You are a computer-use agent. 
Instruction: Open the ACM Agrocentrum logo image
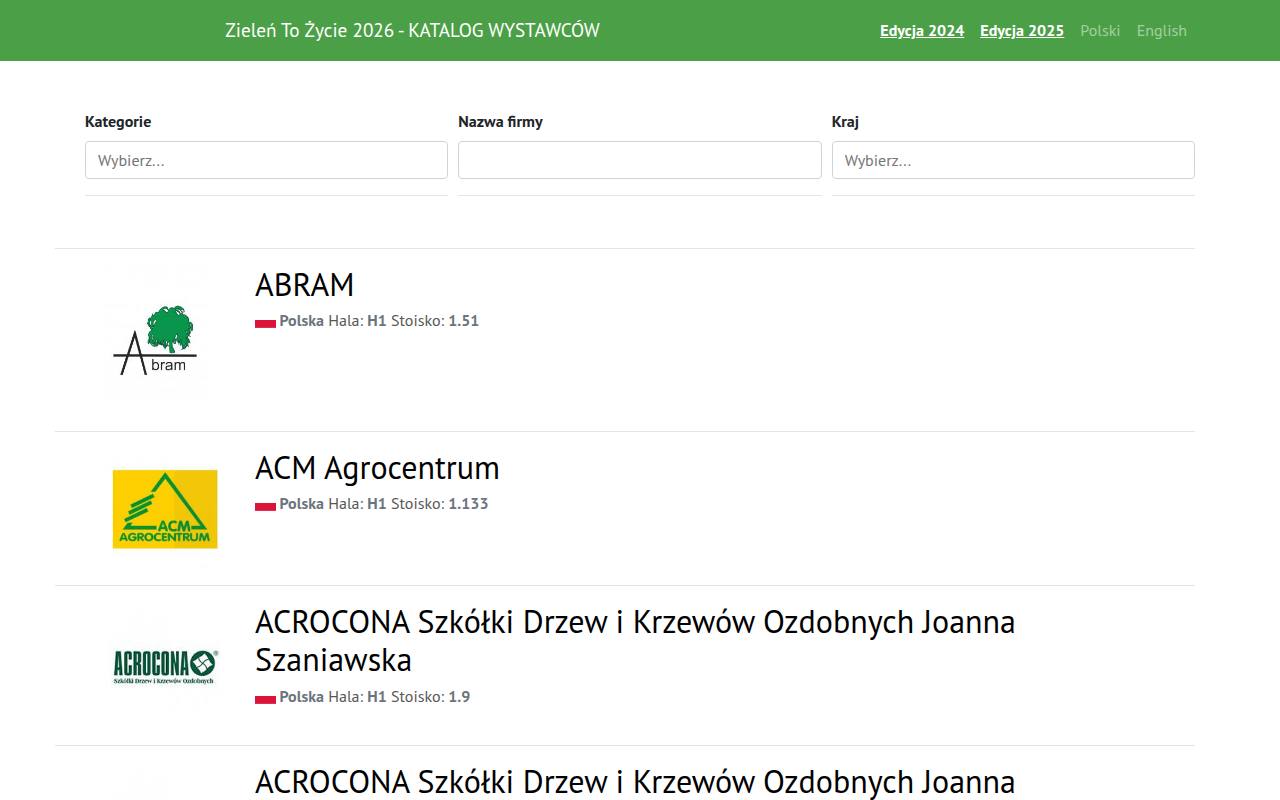point(165,509)
